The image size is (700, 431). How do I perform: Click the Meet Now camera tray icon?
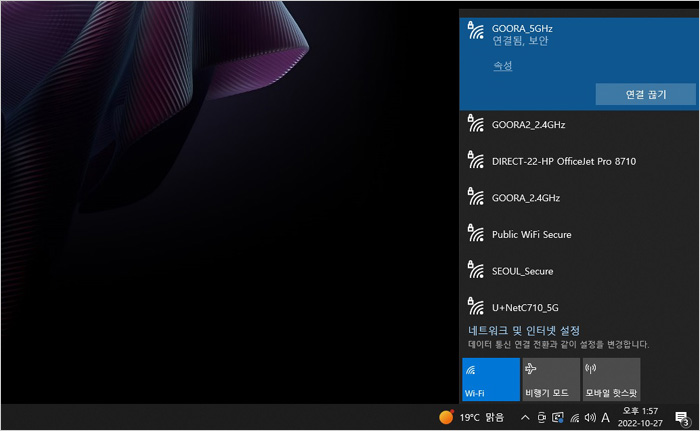[x=542, y=417]
